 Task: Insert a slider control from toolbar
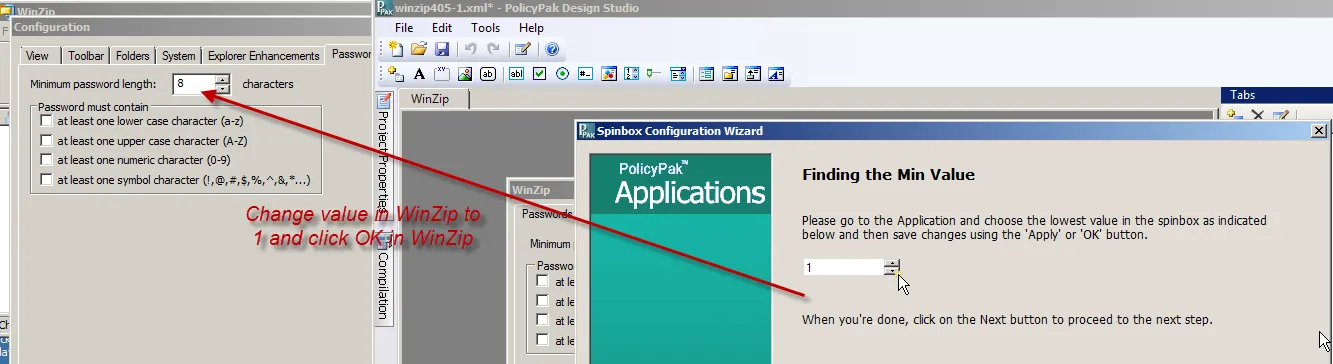(x=654, y=73)
